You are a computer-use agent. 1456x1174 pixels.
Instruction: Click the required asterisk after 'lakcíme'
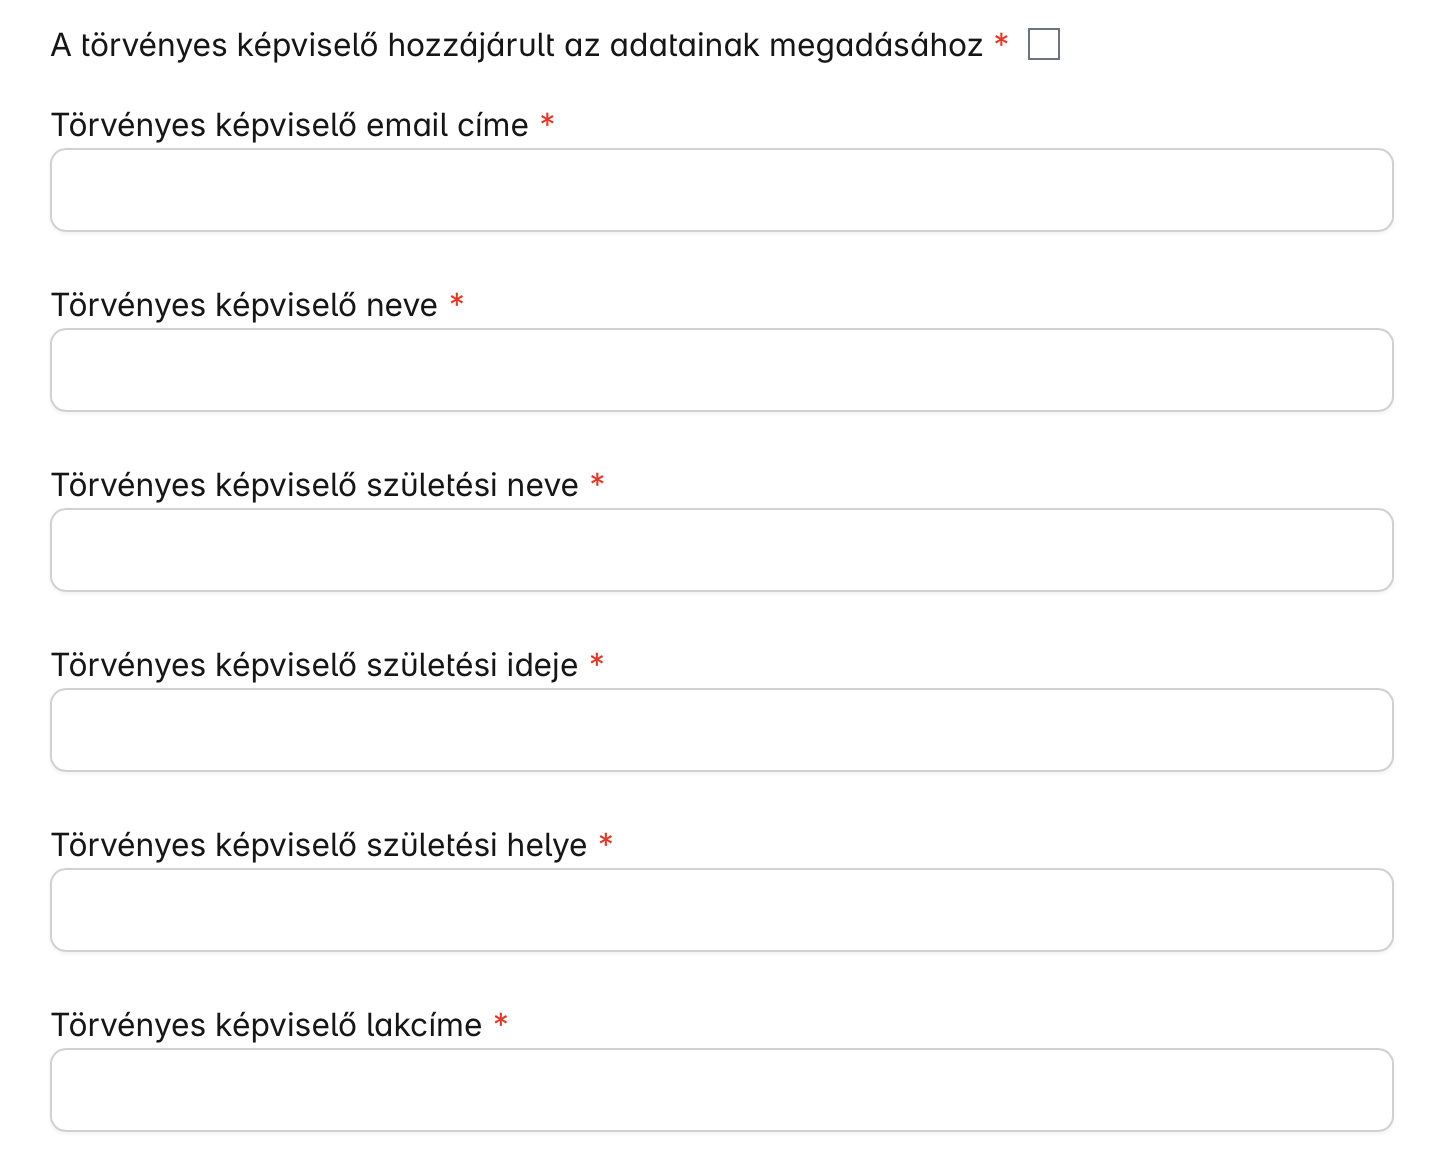click(501, 1022)
